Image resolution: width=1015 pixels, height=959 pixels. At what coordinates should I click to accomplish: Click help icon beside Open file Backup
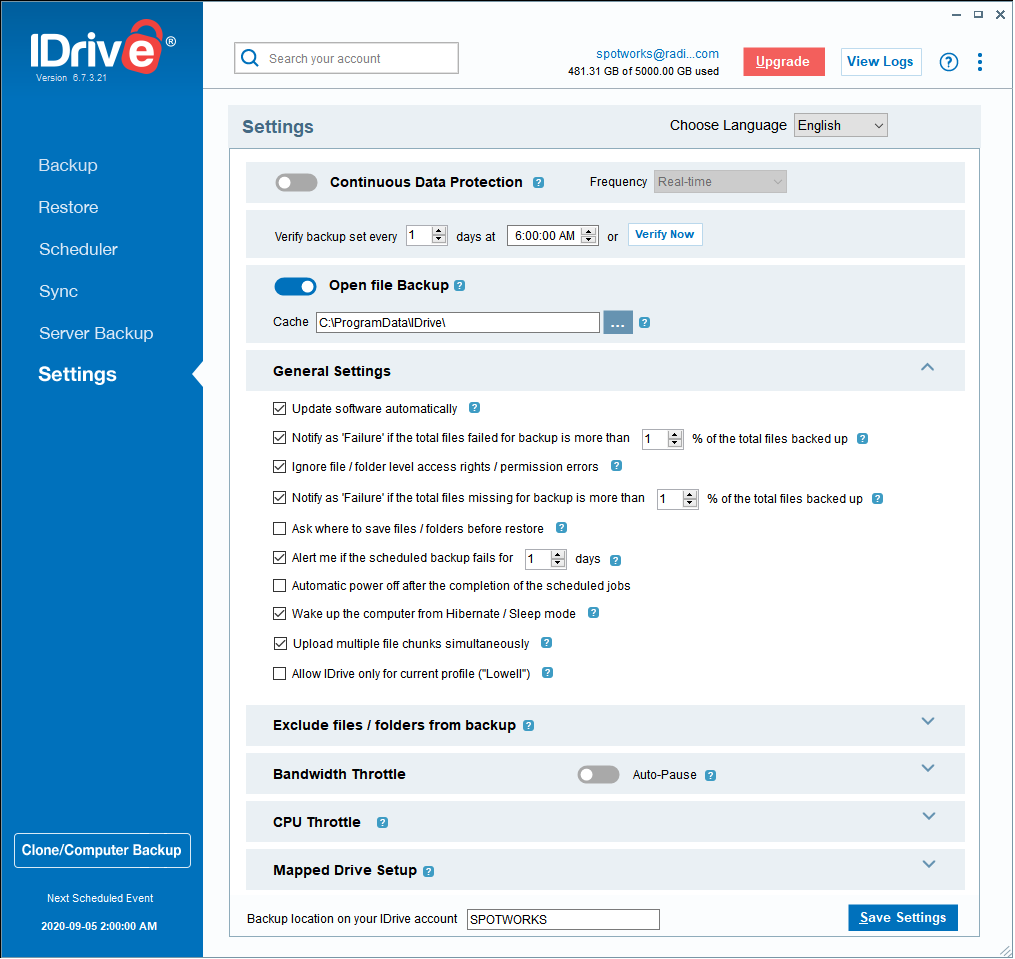point(460,286)
